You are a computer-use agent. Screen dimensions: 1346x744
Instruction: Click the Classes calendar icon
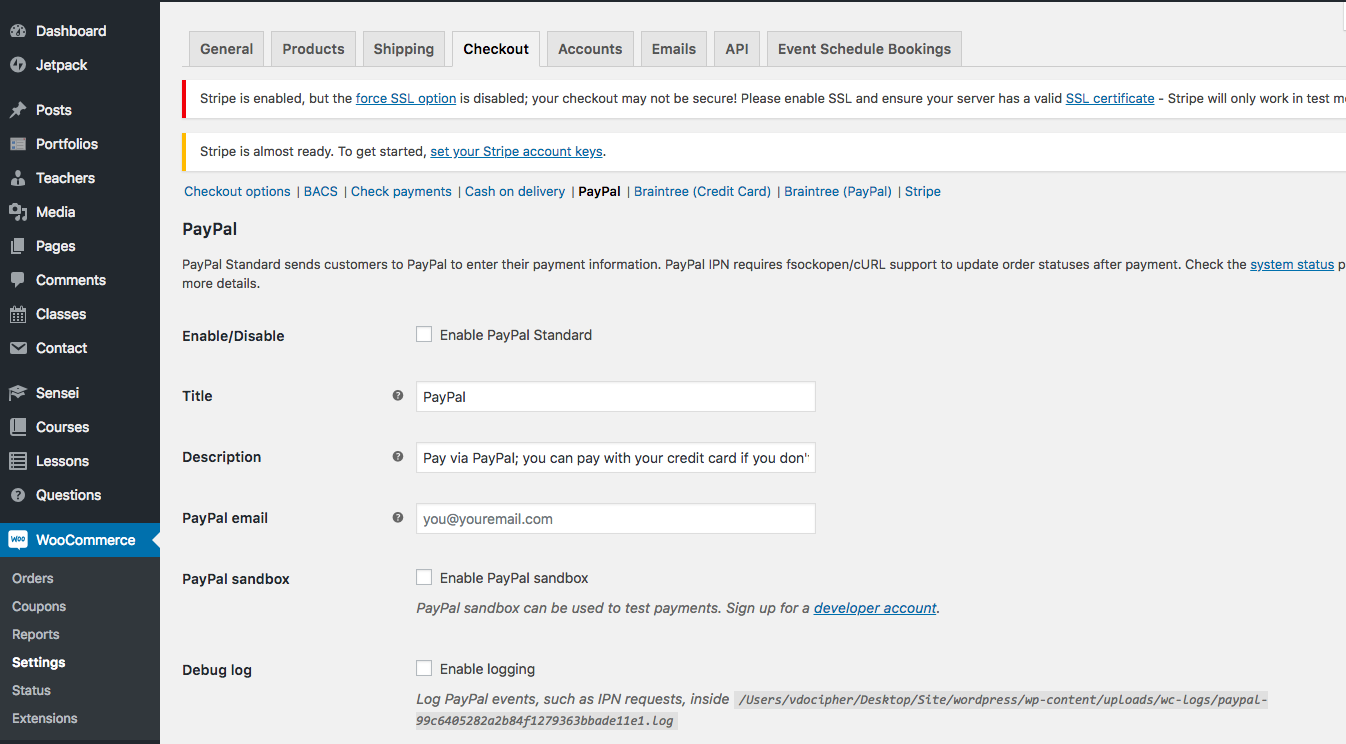point(18,314)
